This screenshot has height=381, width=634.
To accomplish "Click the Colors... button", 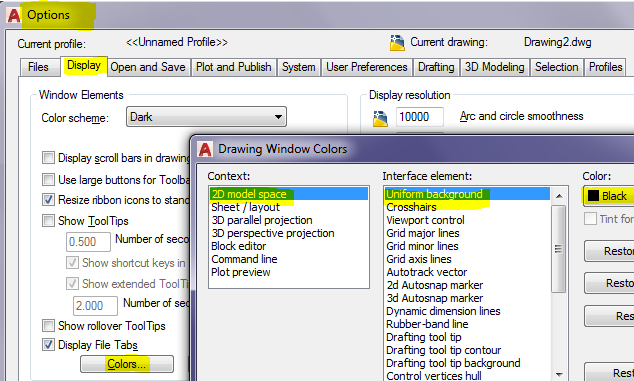I will pyautogui.click(x=127, y=364).
